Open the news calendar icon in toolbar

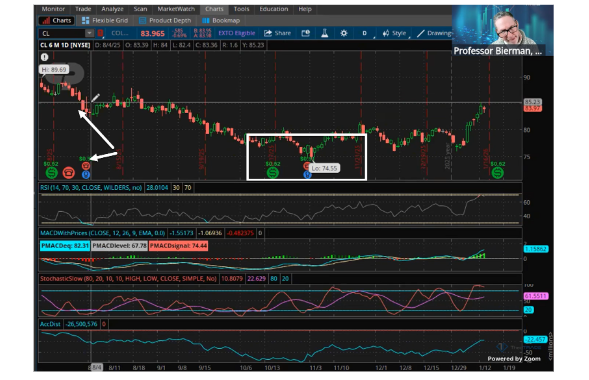(305, 33)
